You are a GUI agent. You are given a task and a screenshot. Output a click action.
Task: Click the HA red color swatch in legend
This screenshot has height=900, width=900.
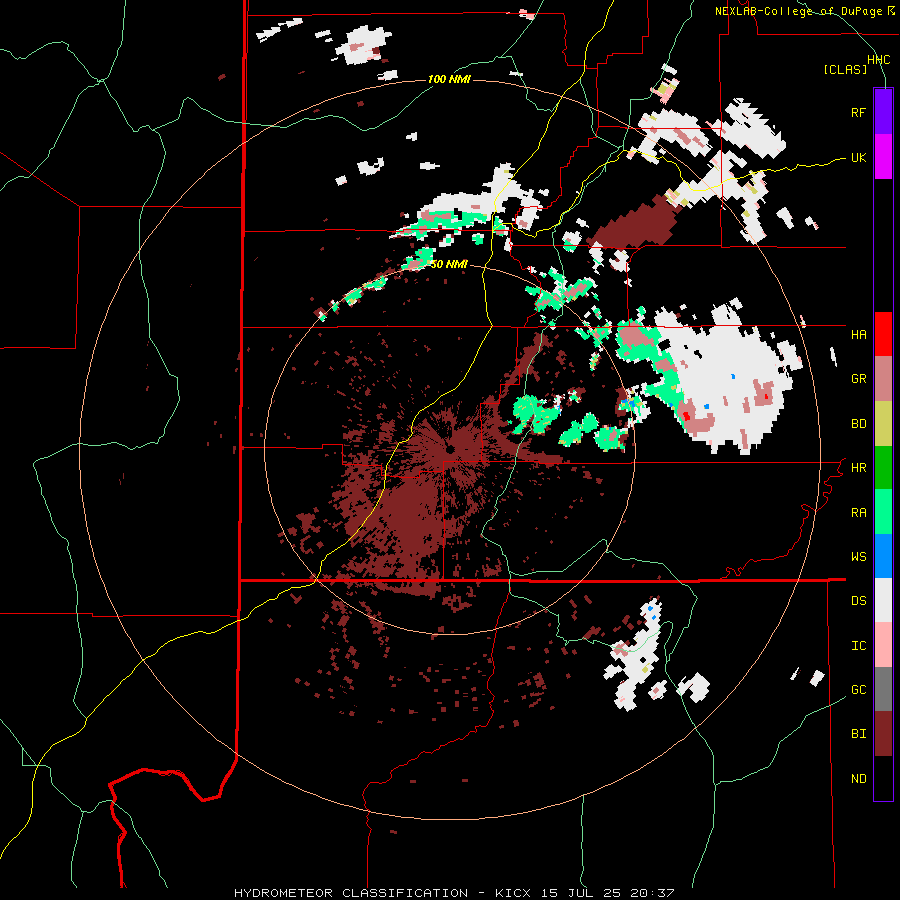click(x=883, y=334)
